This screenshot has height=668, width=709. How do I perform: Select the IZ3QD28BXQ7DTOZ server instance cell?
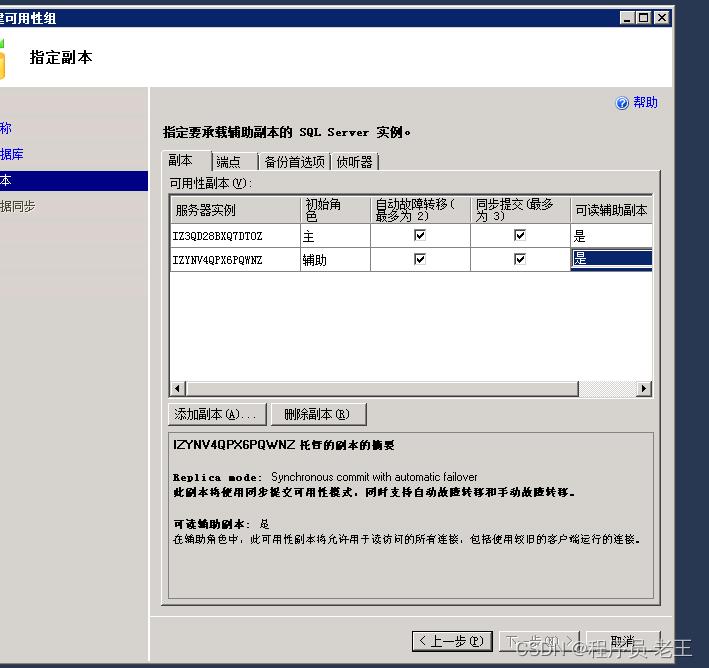[234, 236]
